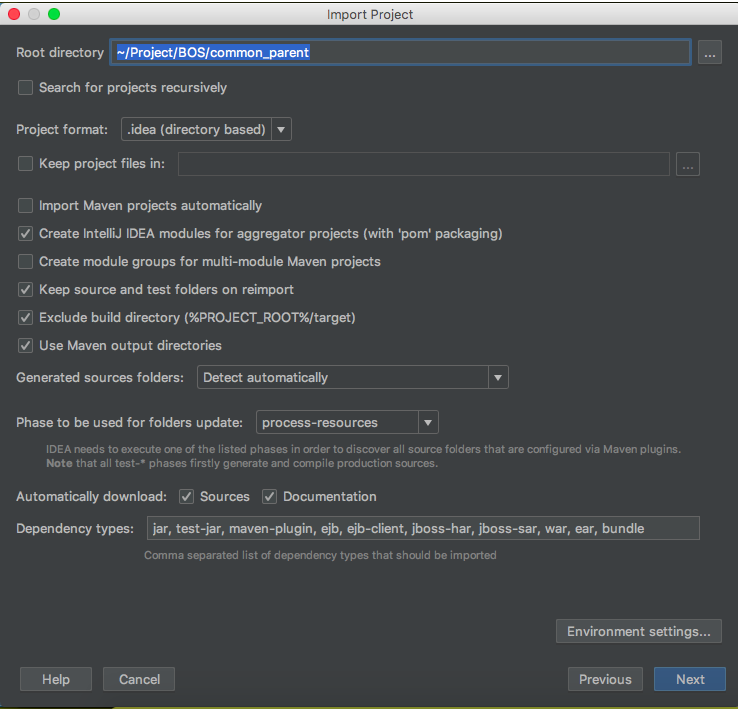Open Environment settings dialog
This screenshot has height=709, width=738.
[x=638, y=632]
